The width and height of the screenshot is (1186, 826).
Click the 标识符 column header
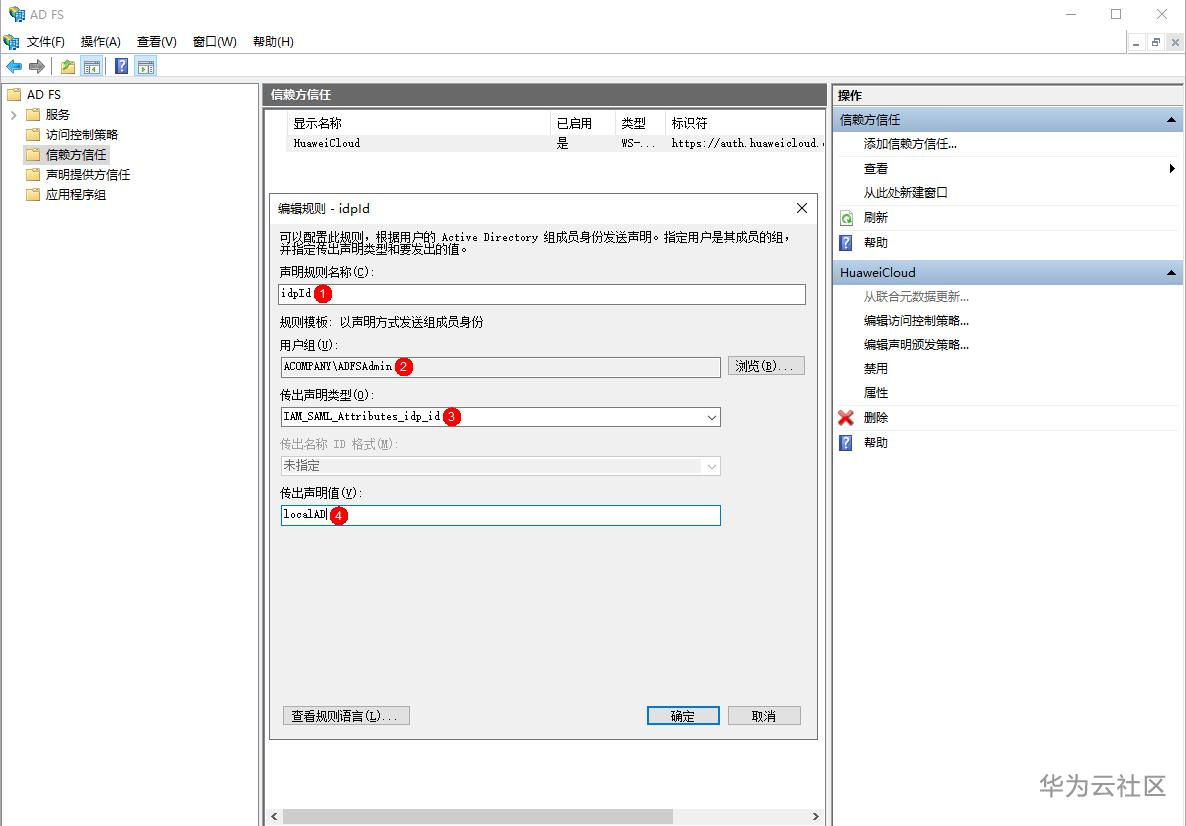[x=745, y=123]
